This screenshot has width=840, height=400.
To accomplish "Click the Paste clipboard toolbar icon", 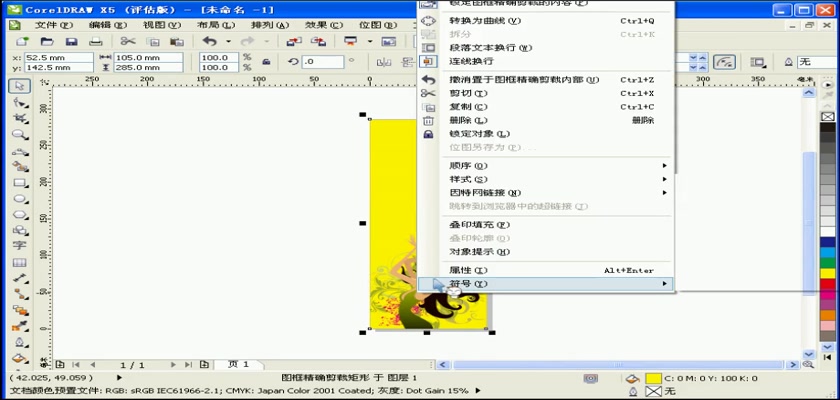I will click(x=177, y=41).
